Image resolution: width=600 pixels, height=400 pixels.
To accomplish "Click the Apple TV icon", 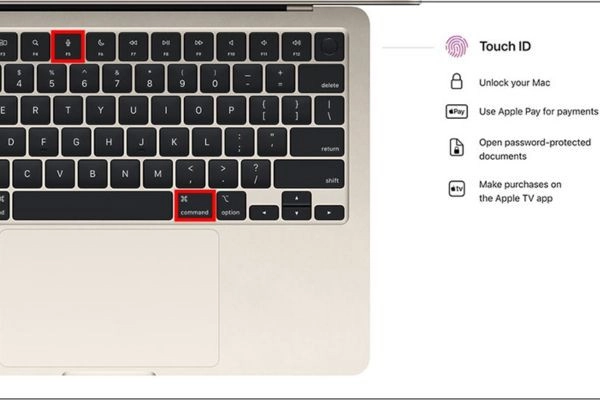I will pyautogui.click(x=457, y=189).
